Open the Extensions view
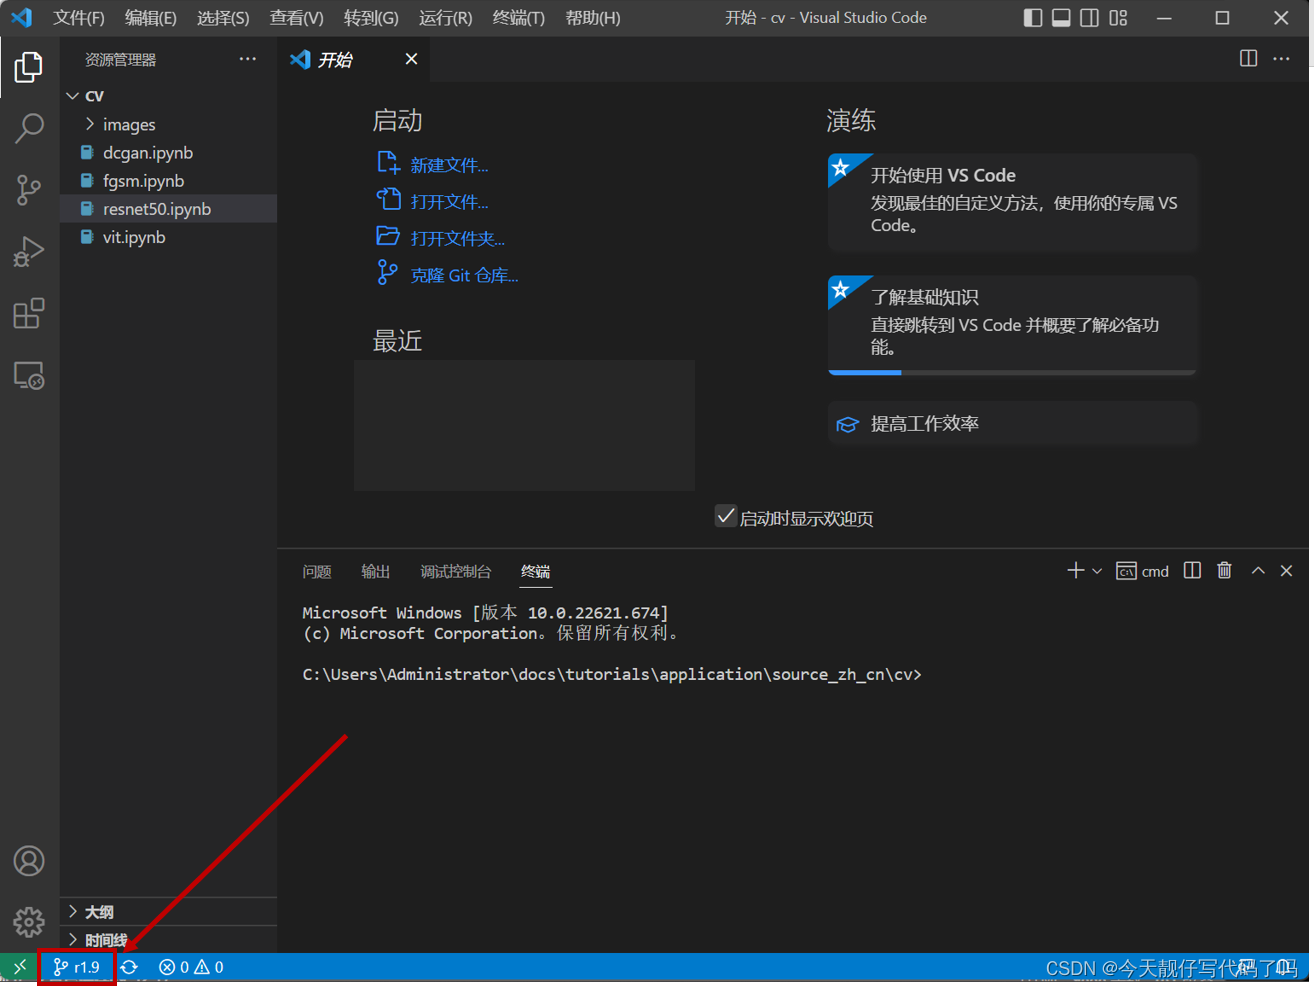The image size is (1314, 988). click(28, 313)
